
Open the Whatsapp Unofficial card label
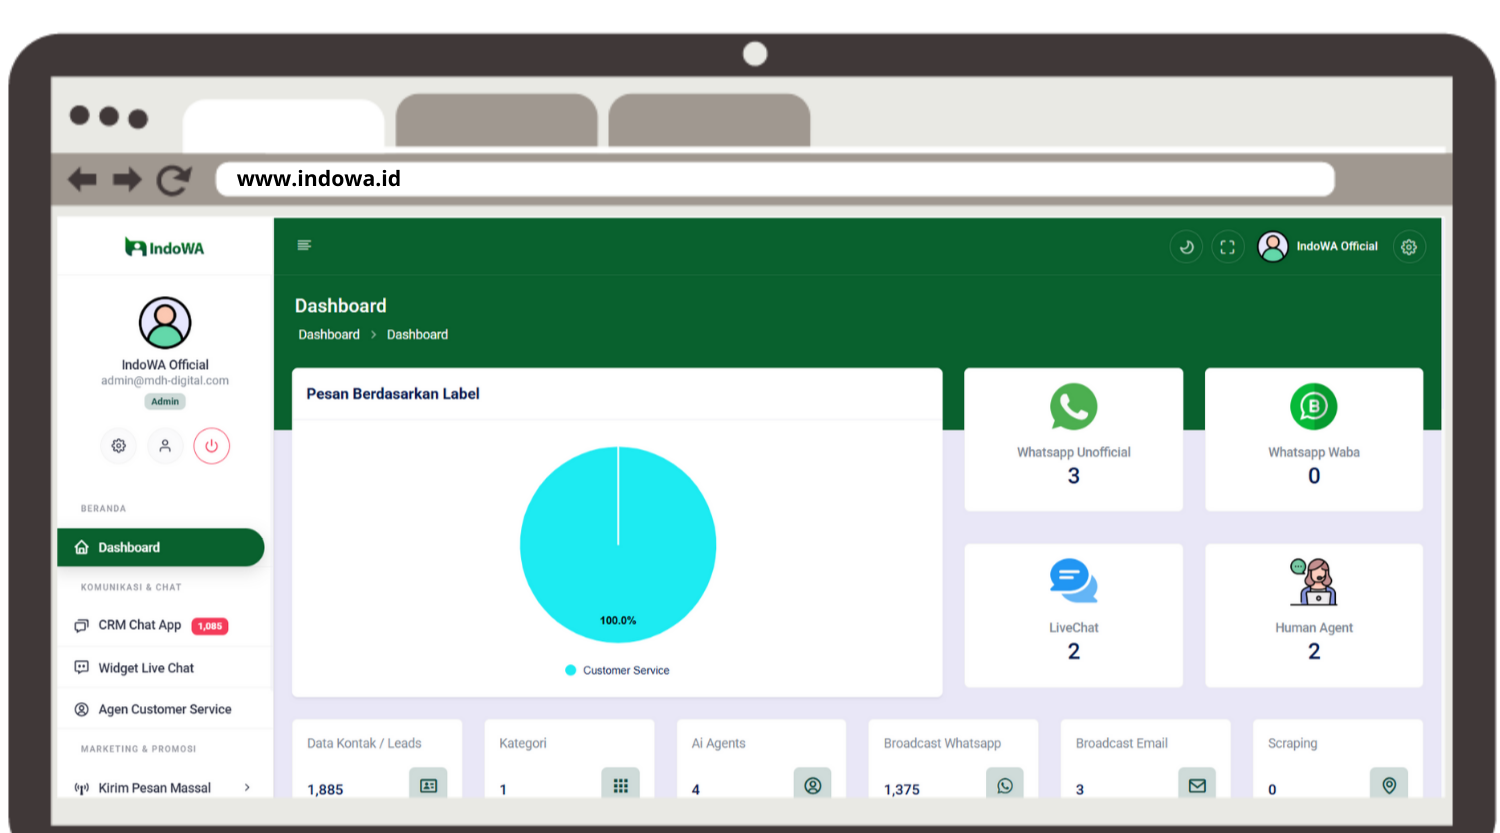tap(1073, 452)
